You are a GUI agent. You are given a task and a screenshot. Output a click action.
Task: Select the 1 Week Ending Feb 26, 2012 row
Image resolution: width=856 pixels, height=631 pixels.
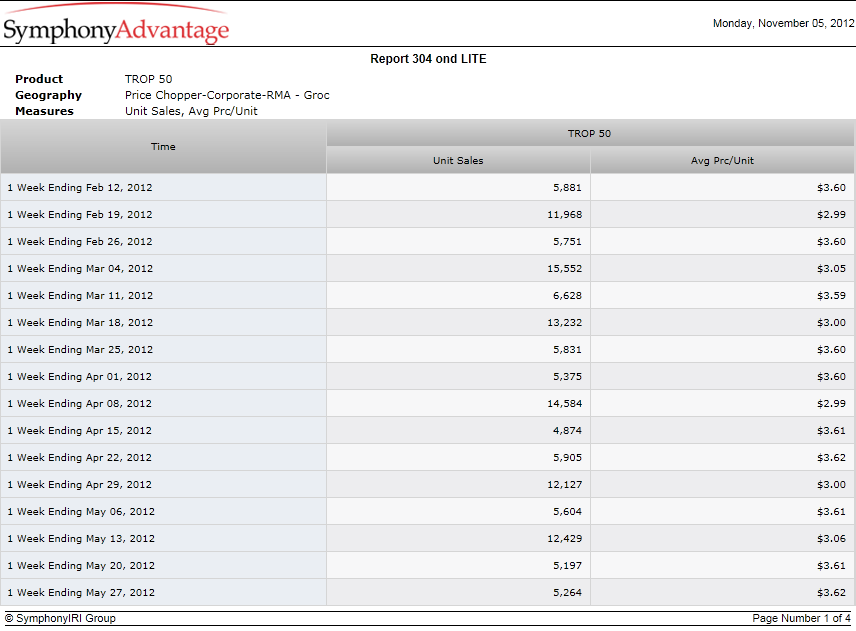point(427,241)
